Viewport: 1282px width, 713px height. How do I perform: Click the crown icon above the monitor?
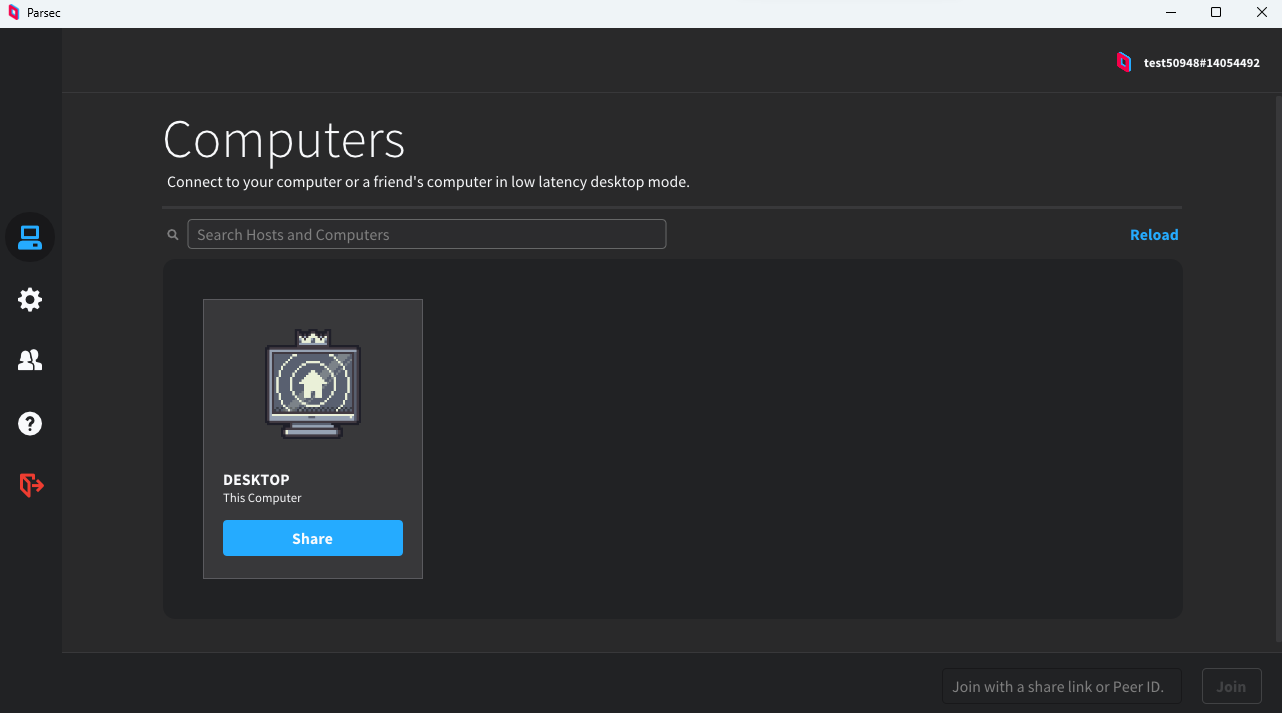313,338
